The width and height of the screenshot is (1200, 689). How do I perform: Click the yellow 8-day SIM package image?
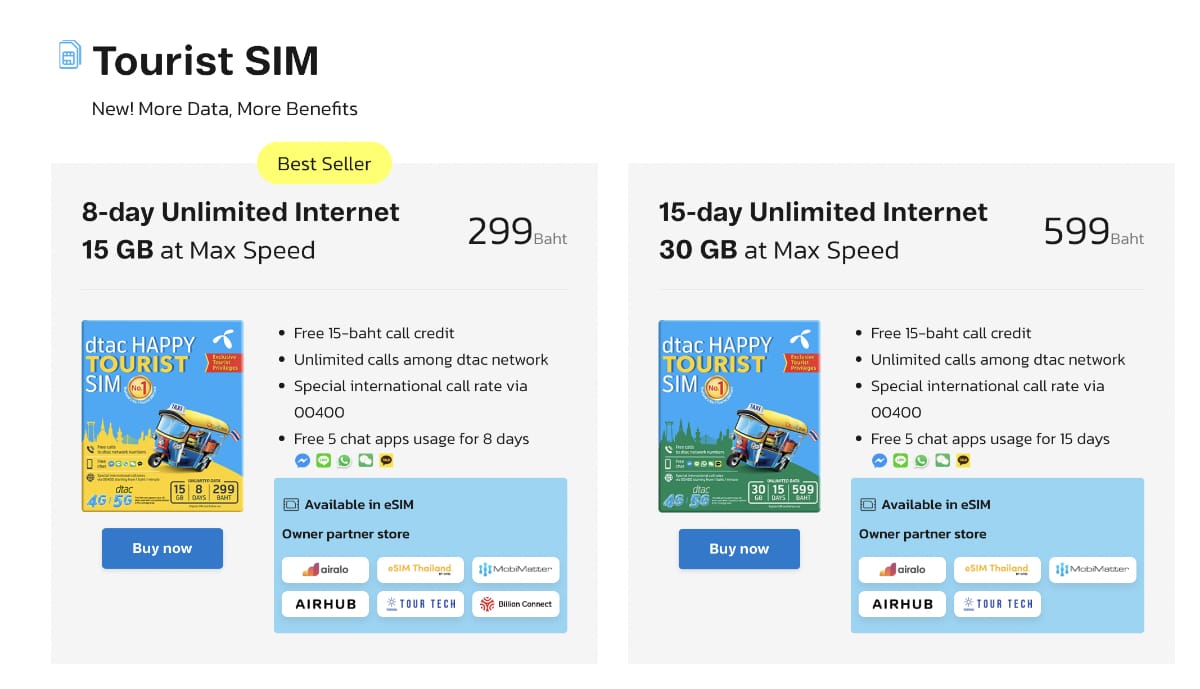[x=162, y=416]
